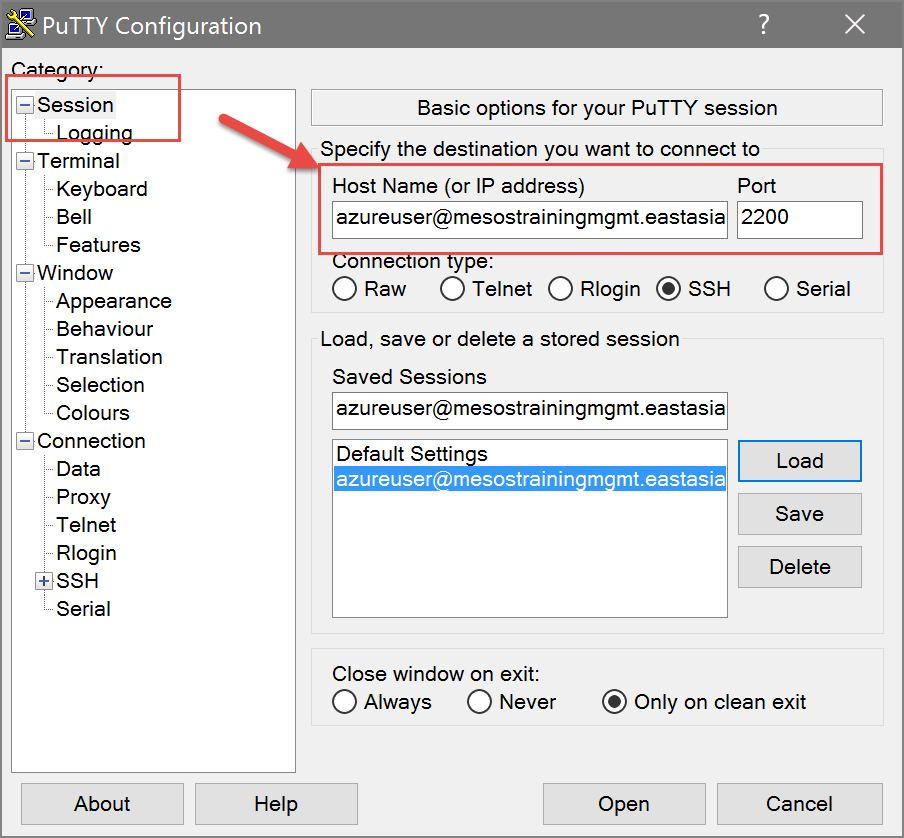The width and height of the screenshot is (904, 838).
Task: Open the SSH connection
Action: coord(624,804)
